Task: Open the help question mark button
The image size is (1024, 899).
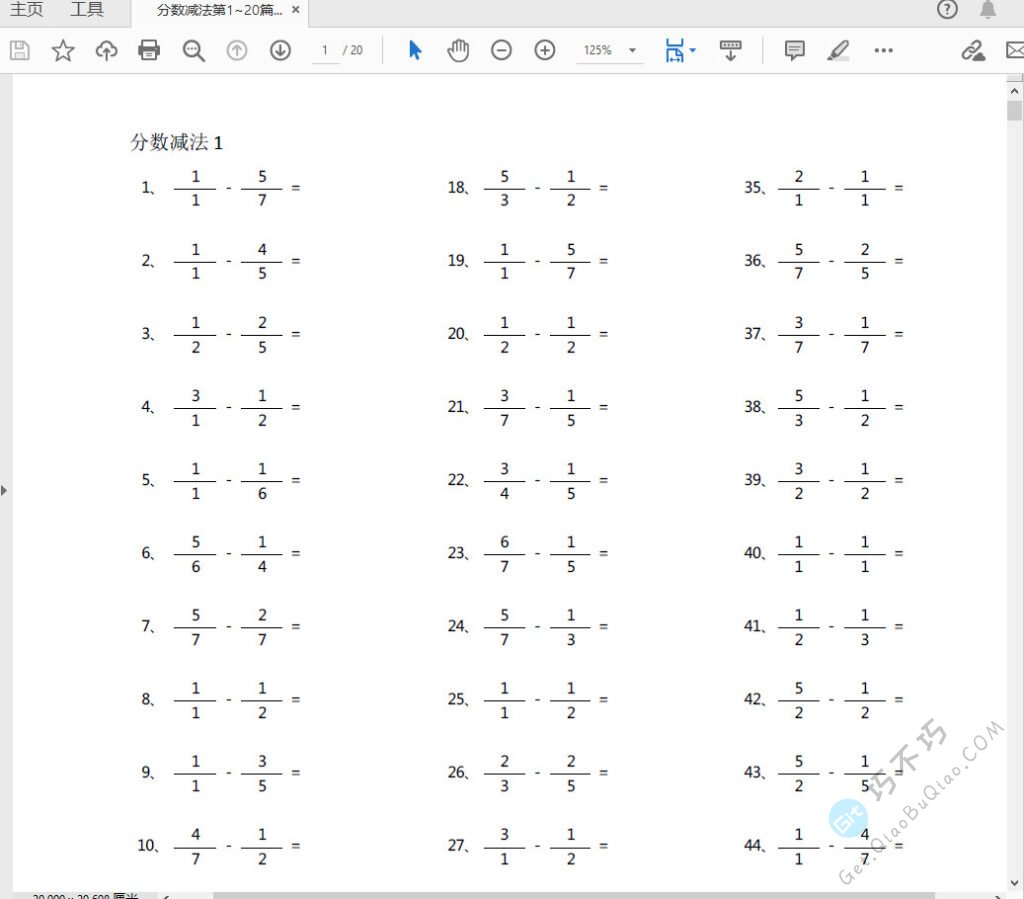Action: pos(947,11)
